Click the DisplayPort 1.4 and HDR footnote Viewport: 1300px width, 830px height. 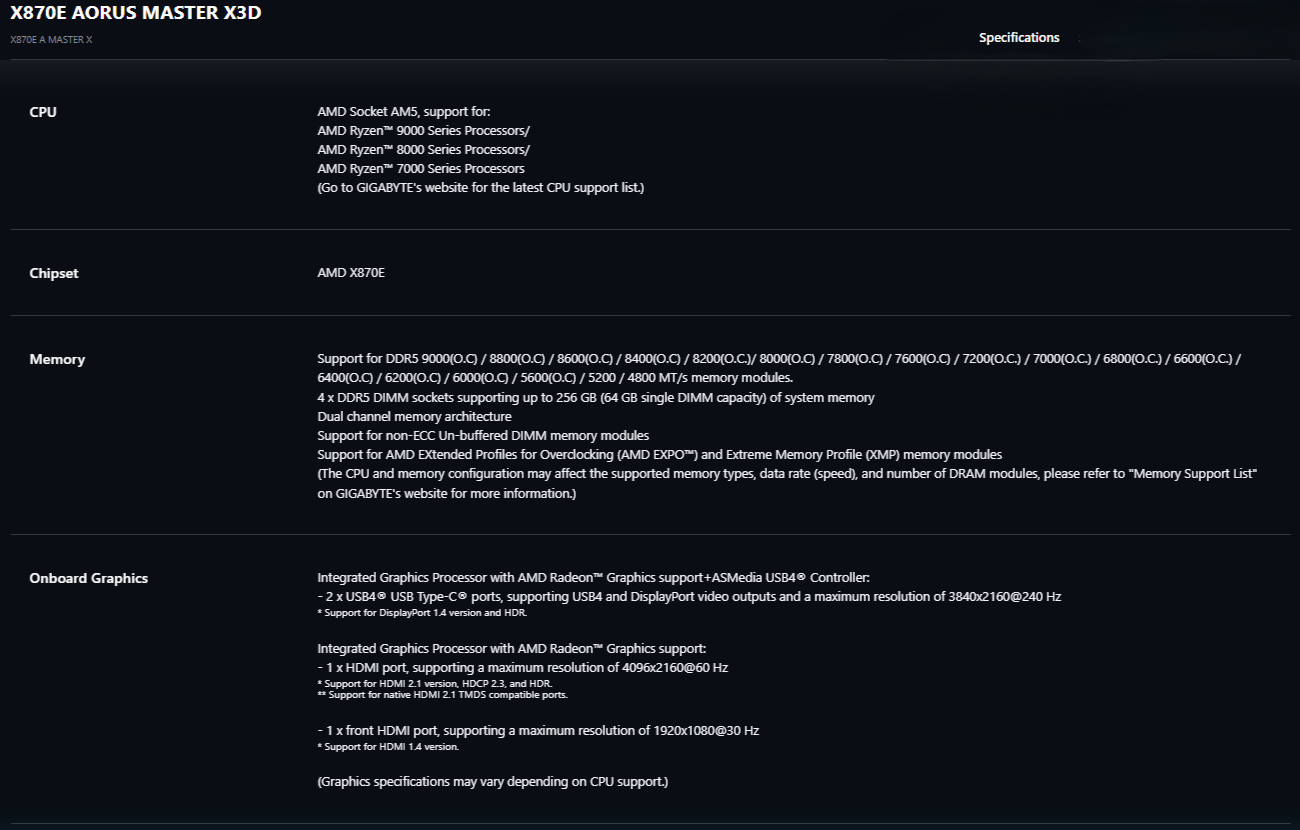(422, 613)
